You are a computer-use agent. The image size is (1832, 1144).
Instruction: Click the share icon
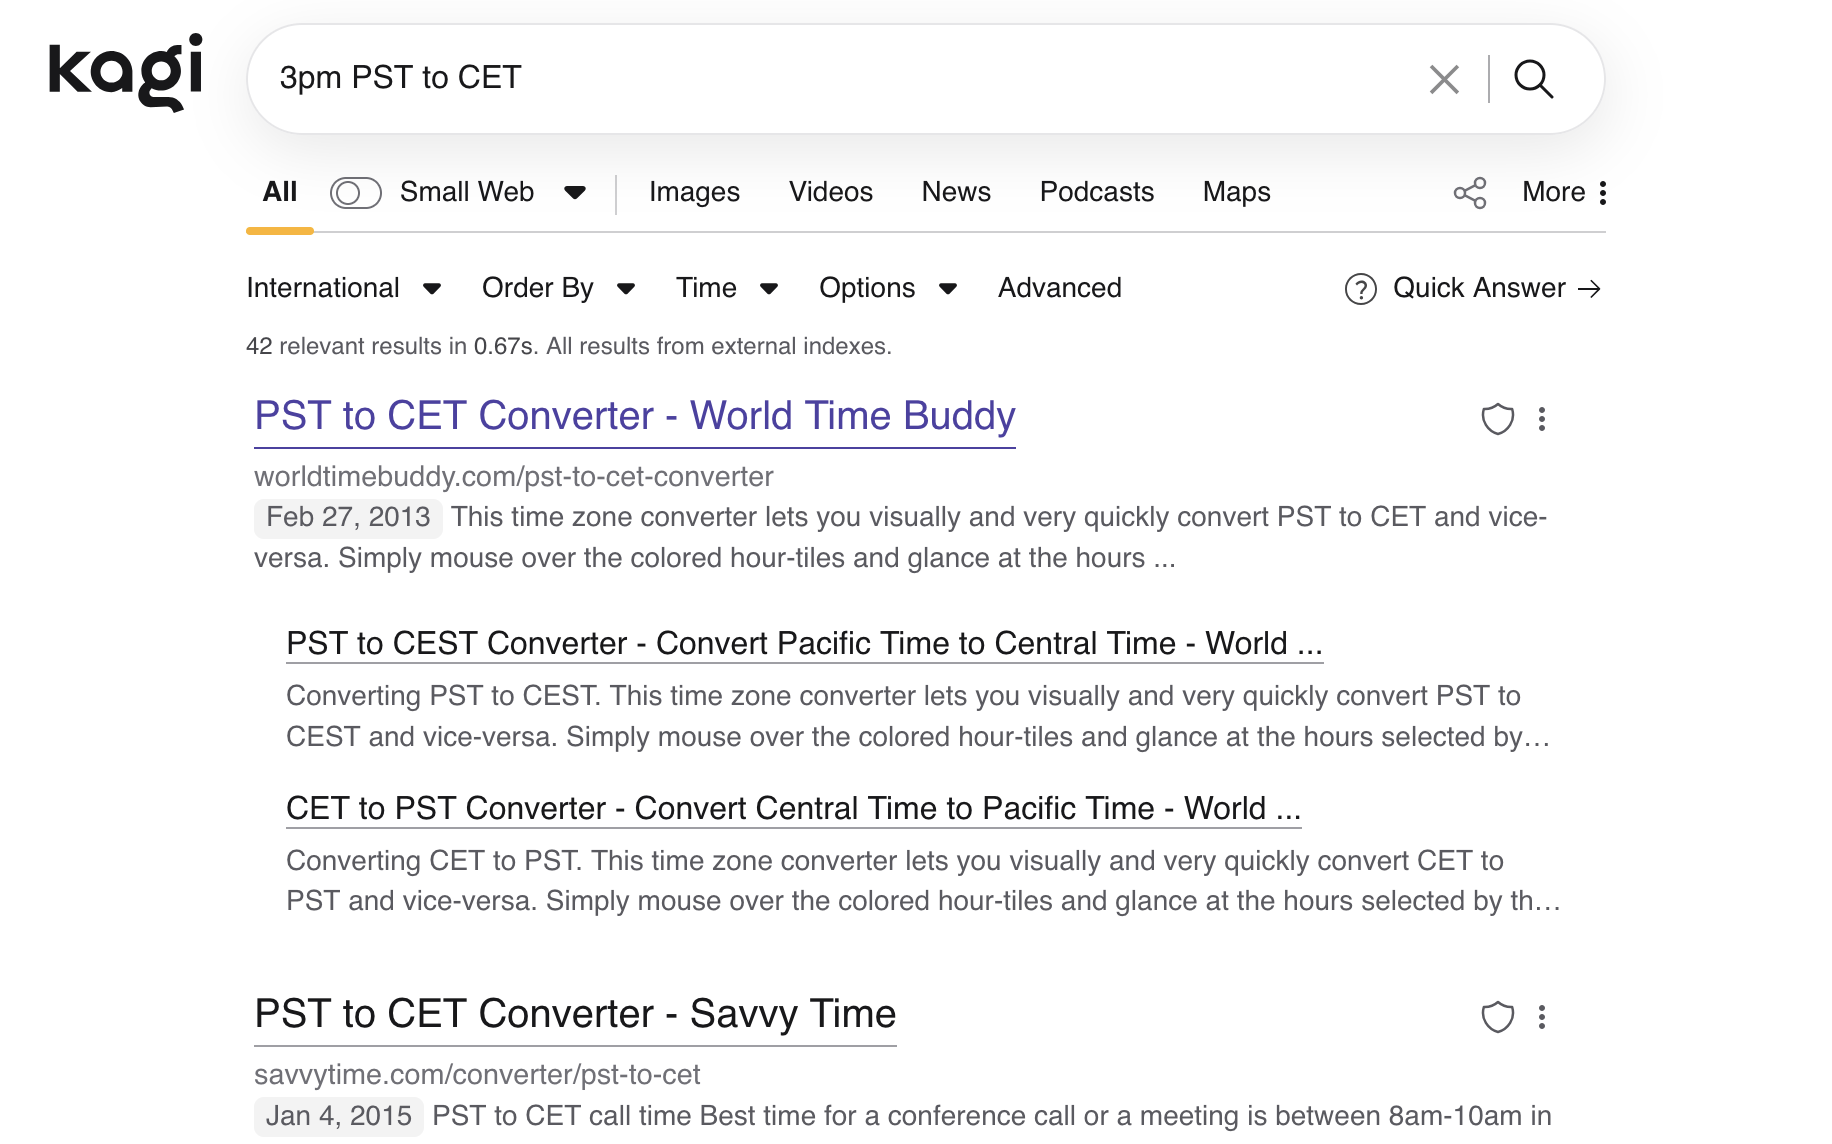(1469, 193)
